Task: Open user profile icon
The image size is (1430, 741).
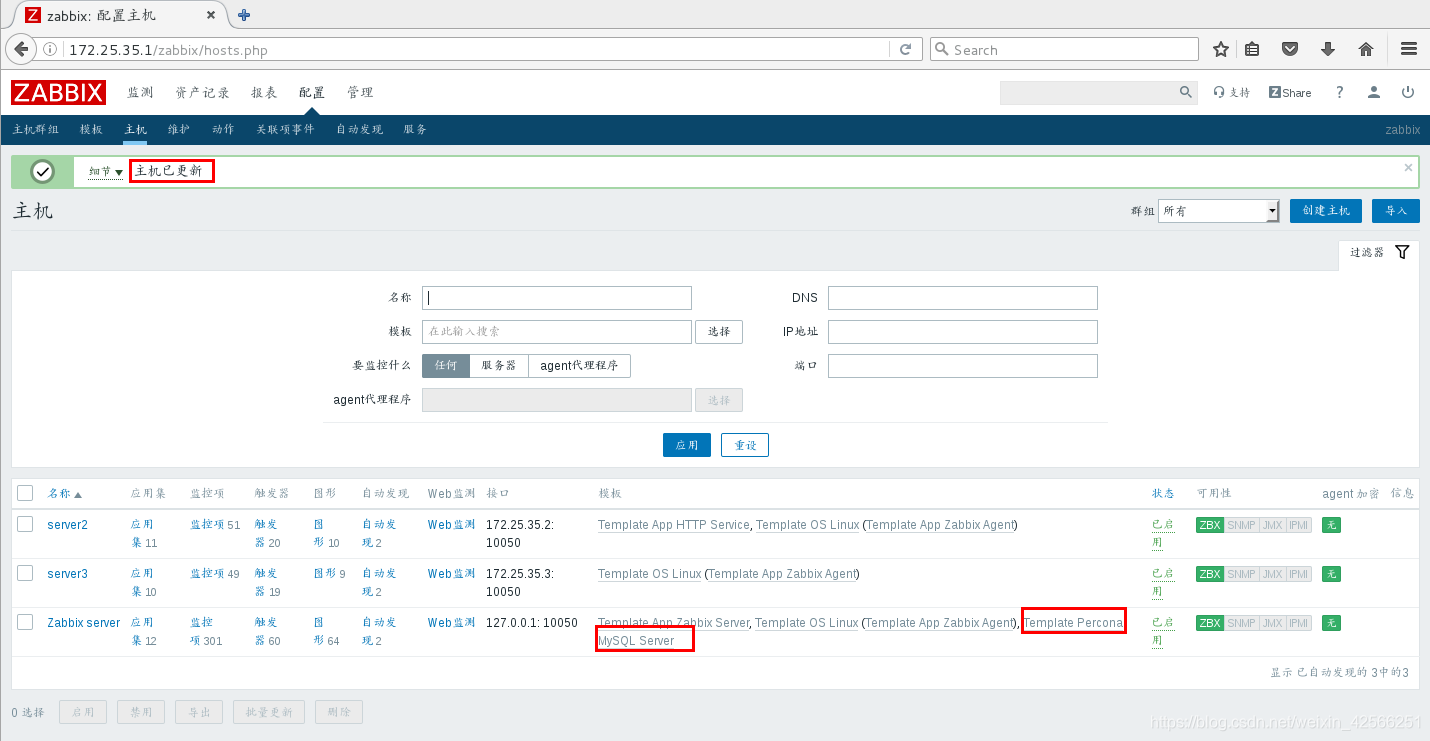Action: (x=1374, y=92)
